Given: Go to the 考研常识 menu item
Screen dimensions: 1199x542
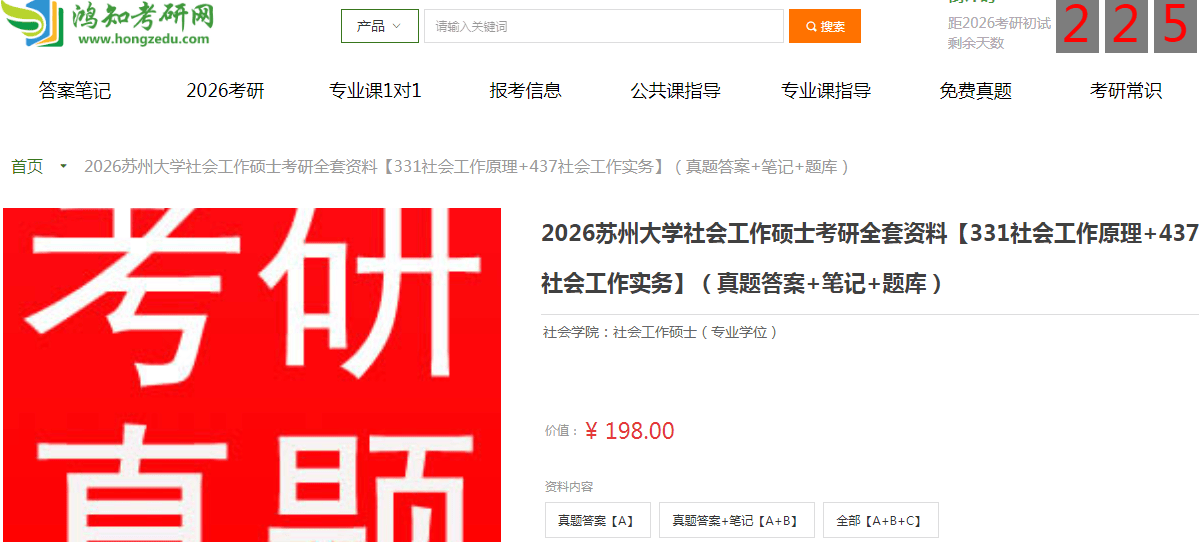Looking at the screenshot, I should pos(1126,91).
